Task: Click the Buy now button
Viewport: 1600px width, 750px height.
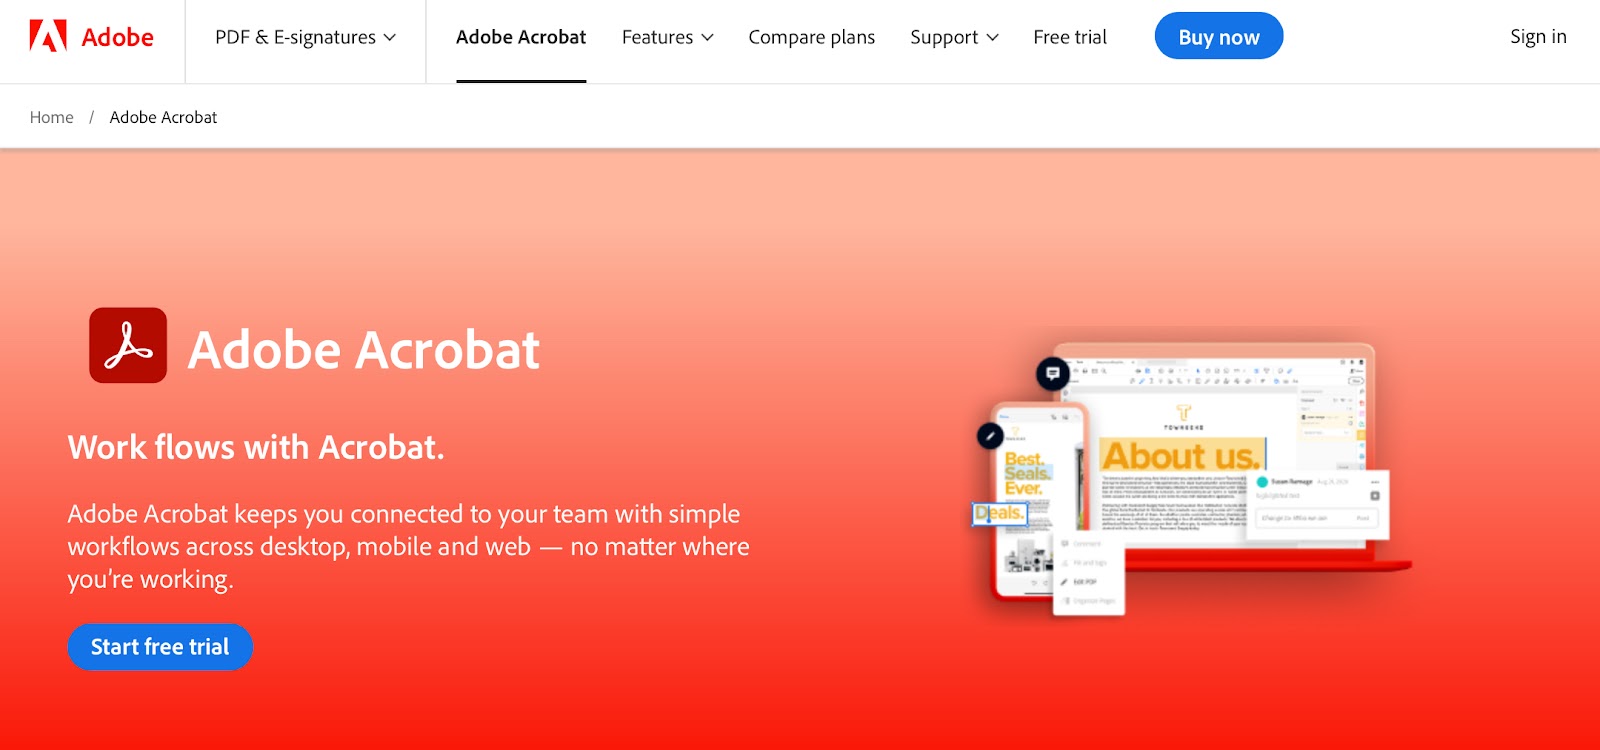Action: (1219, 36)
